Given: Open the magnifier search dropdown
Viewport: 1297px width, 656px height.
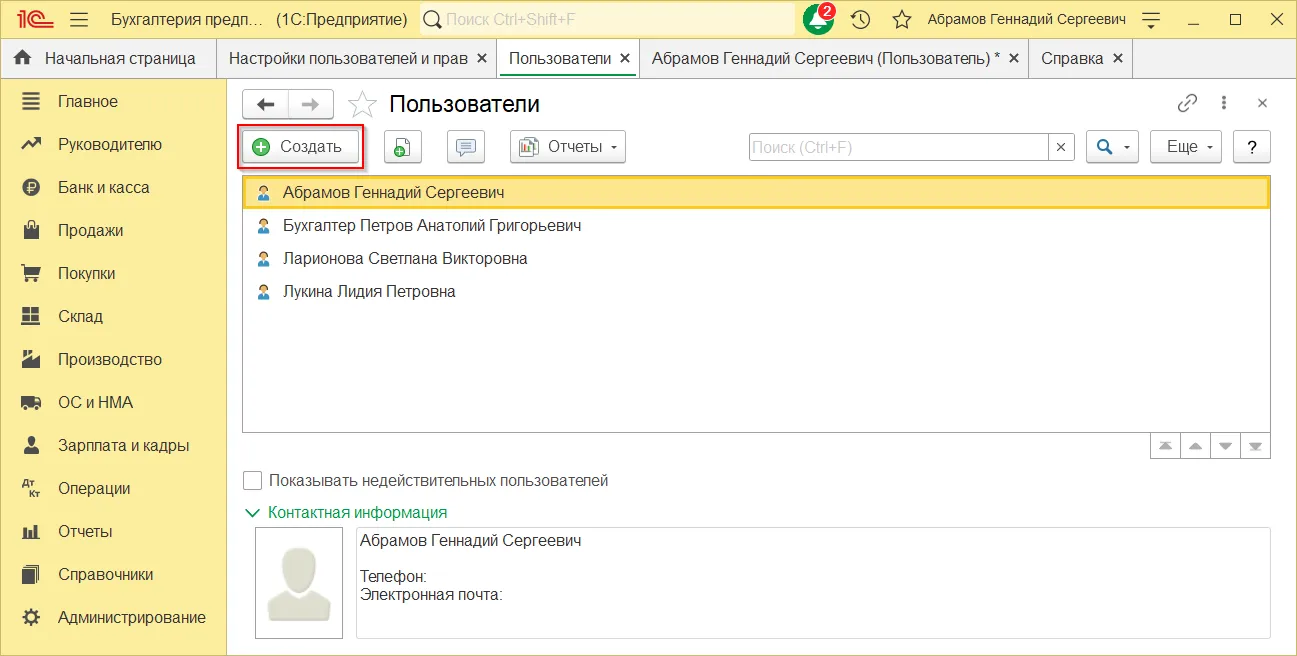Looking at the screenshot, I should (x=1111, y=147).
